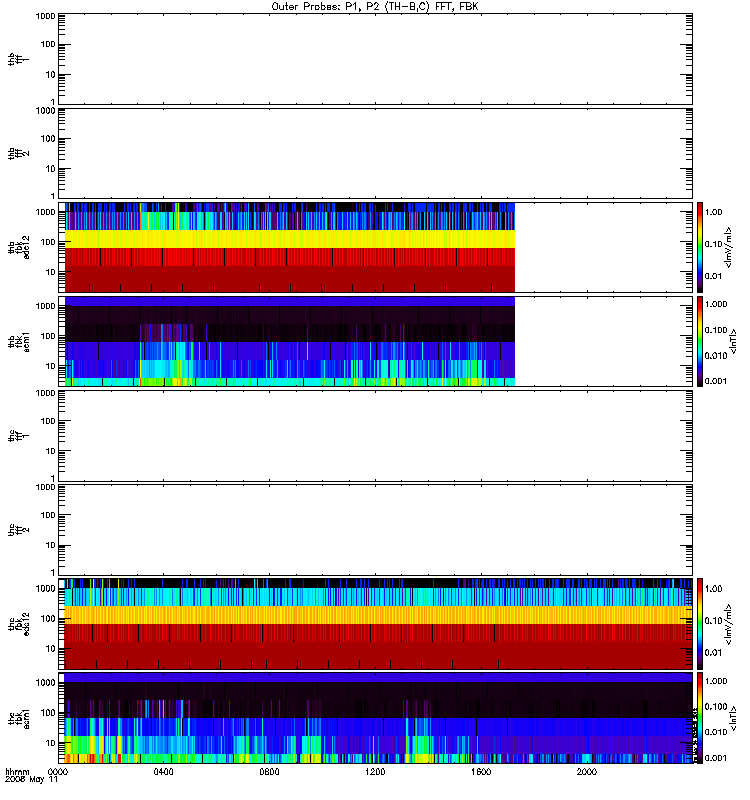
Task: Click the "thb fbk scm1" axis label
Action: 18,342
